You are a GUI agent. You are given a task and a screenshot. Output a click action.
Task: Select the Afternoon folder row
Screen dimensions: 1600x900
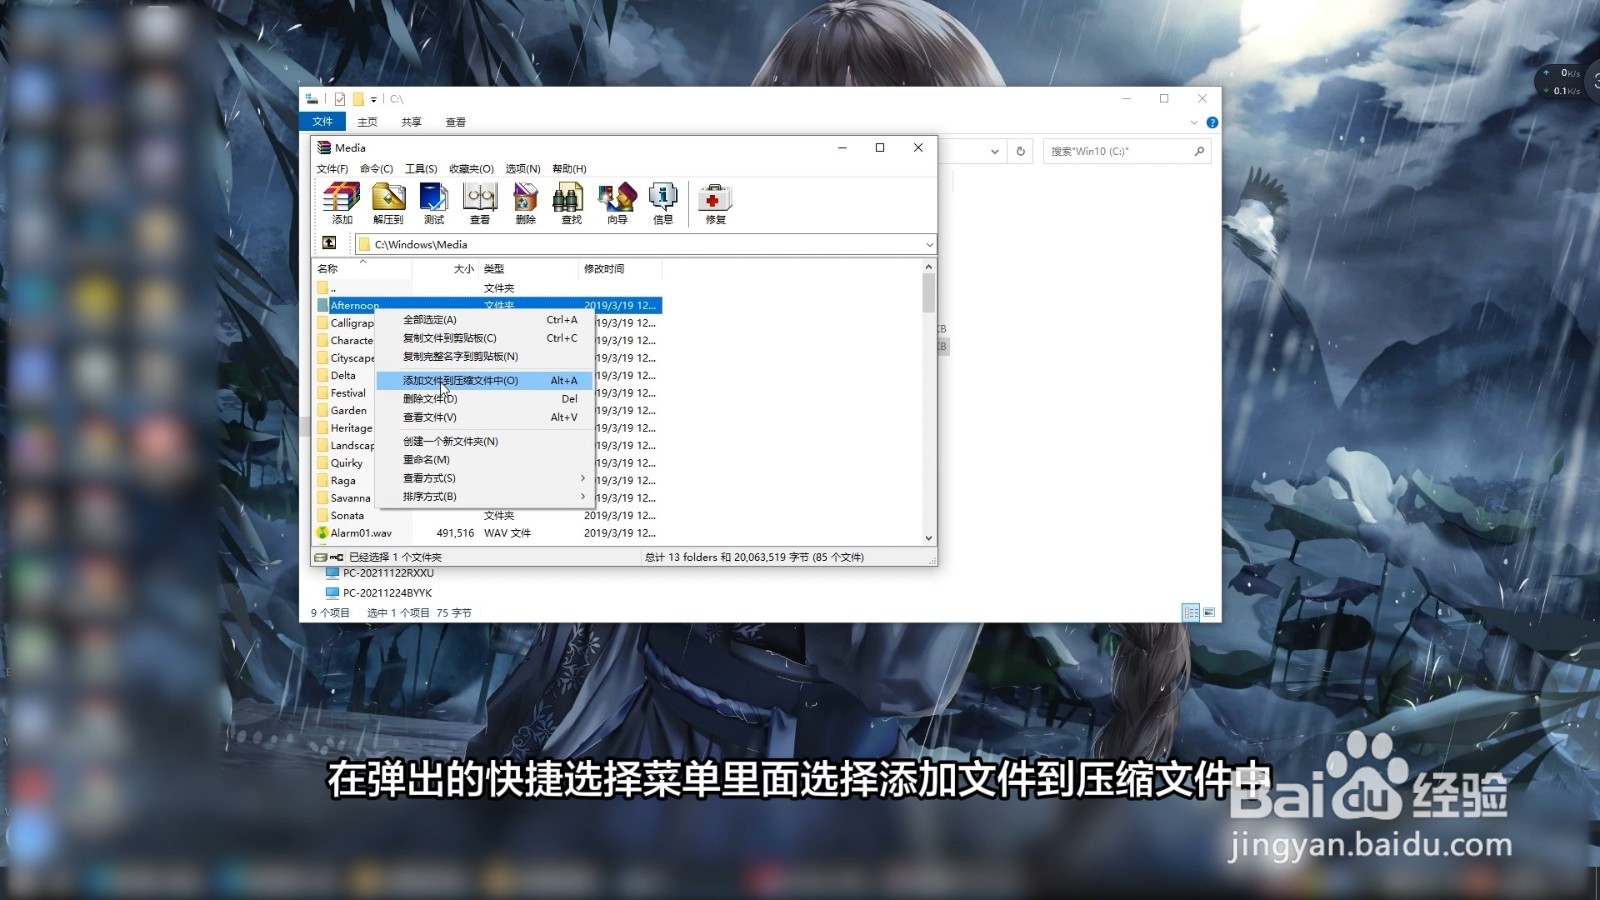click(x=488, y=305)
